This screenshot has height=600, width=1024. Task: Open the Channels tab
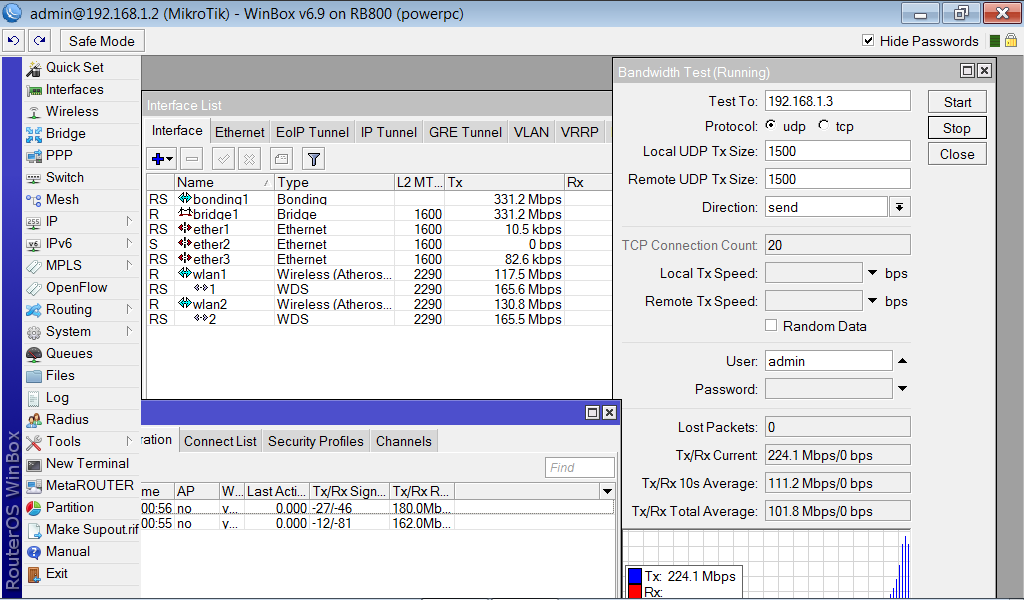coord(404,441)
